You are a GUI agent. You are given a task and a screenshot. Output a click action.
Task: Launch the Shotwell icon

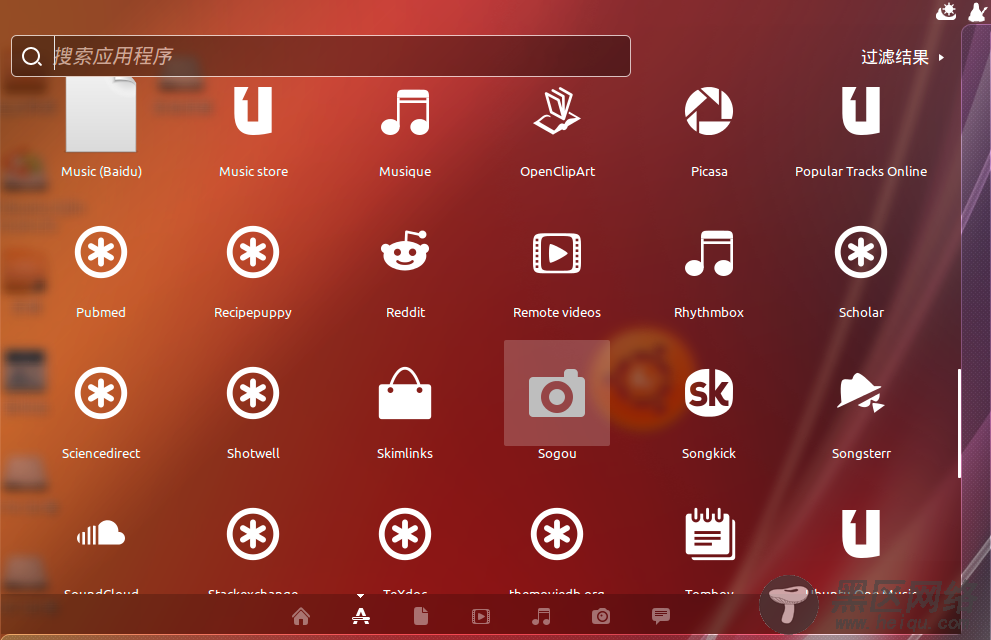253,393
